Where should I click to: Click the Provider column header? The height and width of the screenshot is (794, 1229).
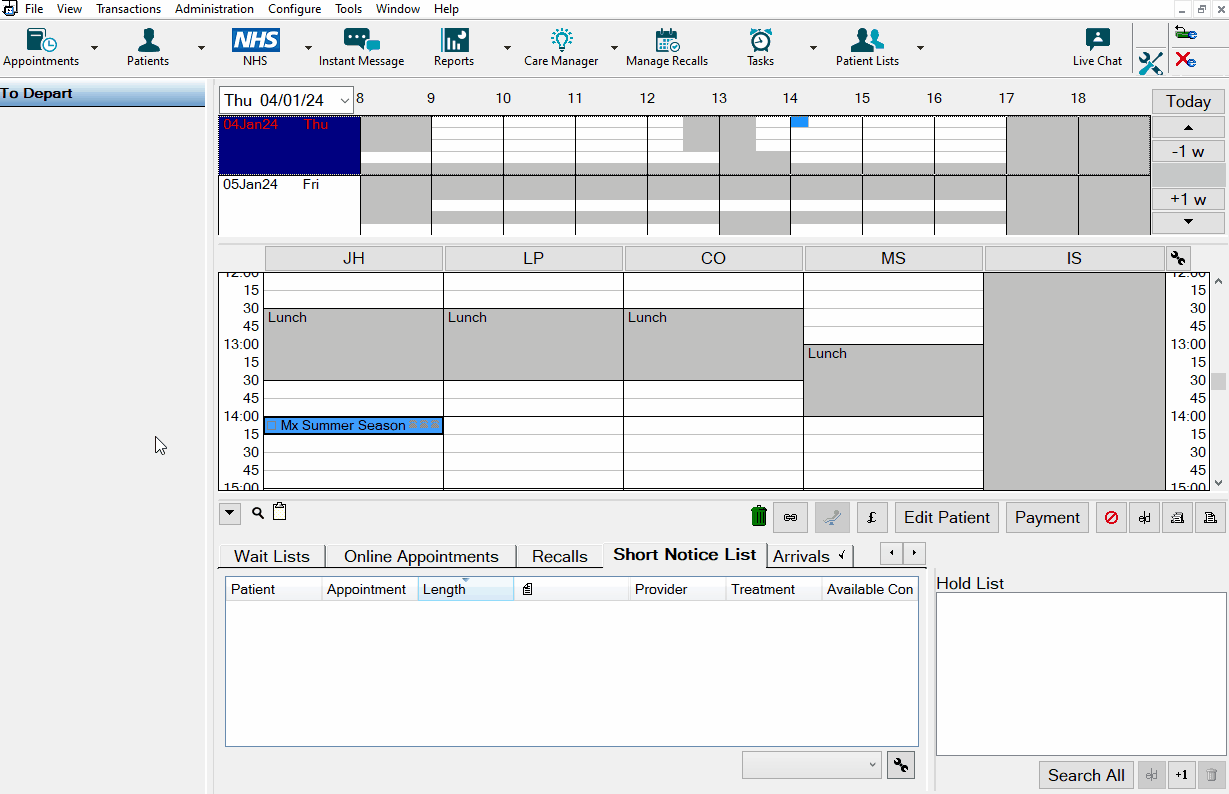click(x=678, y=589)
